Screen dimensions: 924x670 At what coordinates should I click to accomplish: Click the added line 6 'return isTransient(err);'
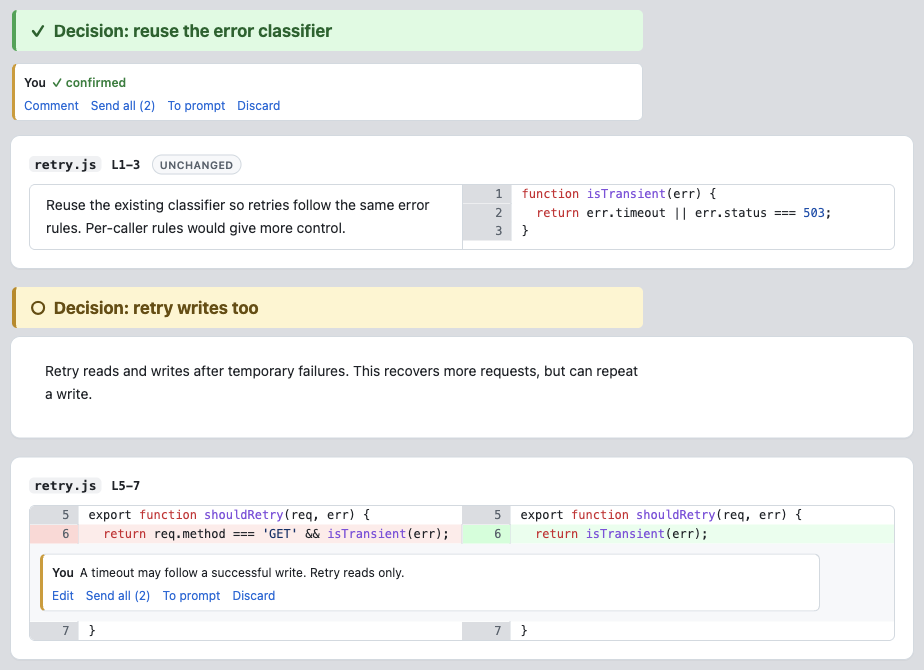click(x=702, y=534)
